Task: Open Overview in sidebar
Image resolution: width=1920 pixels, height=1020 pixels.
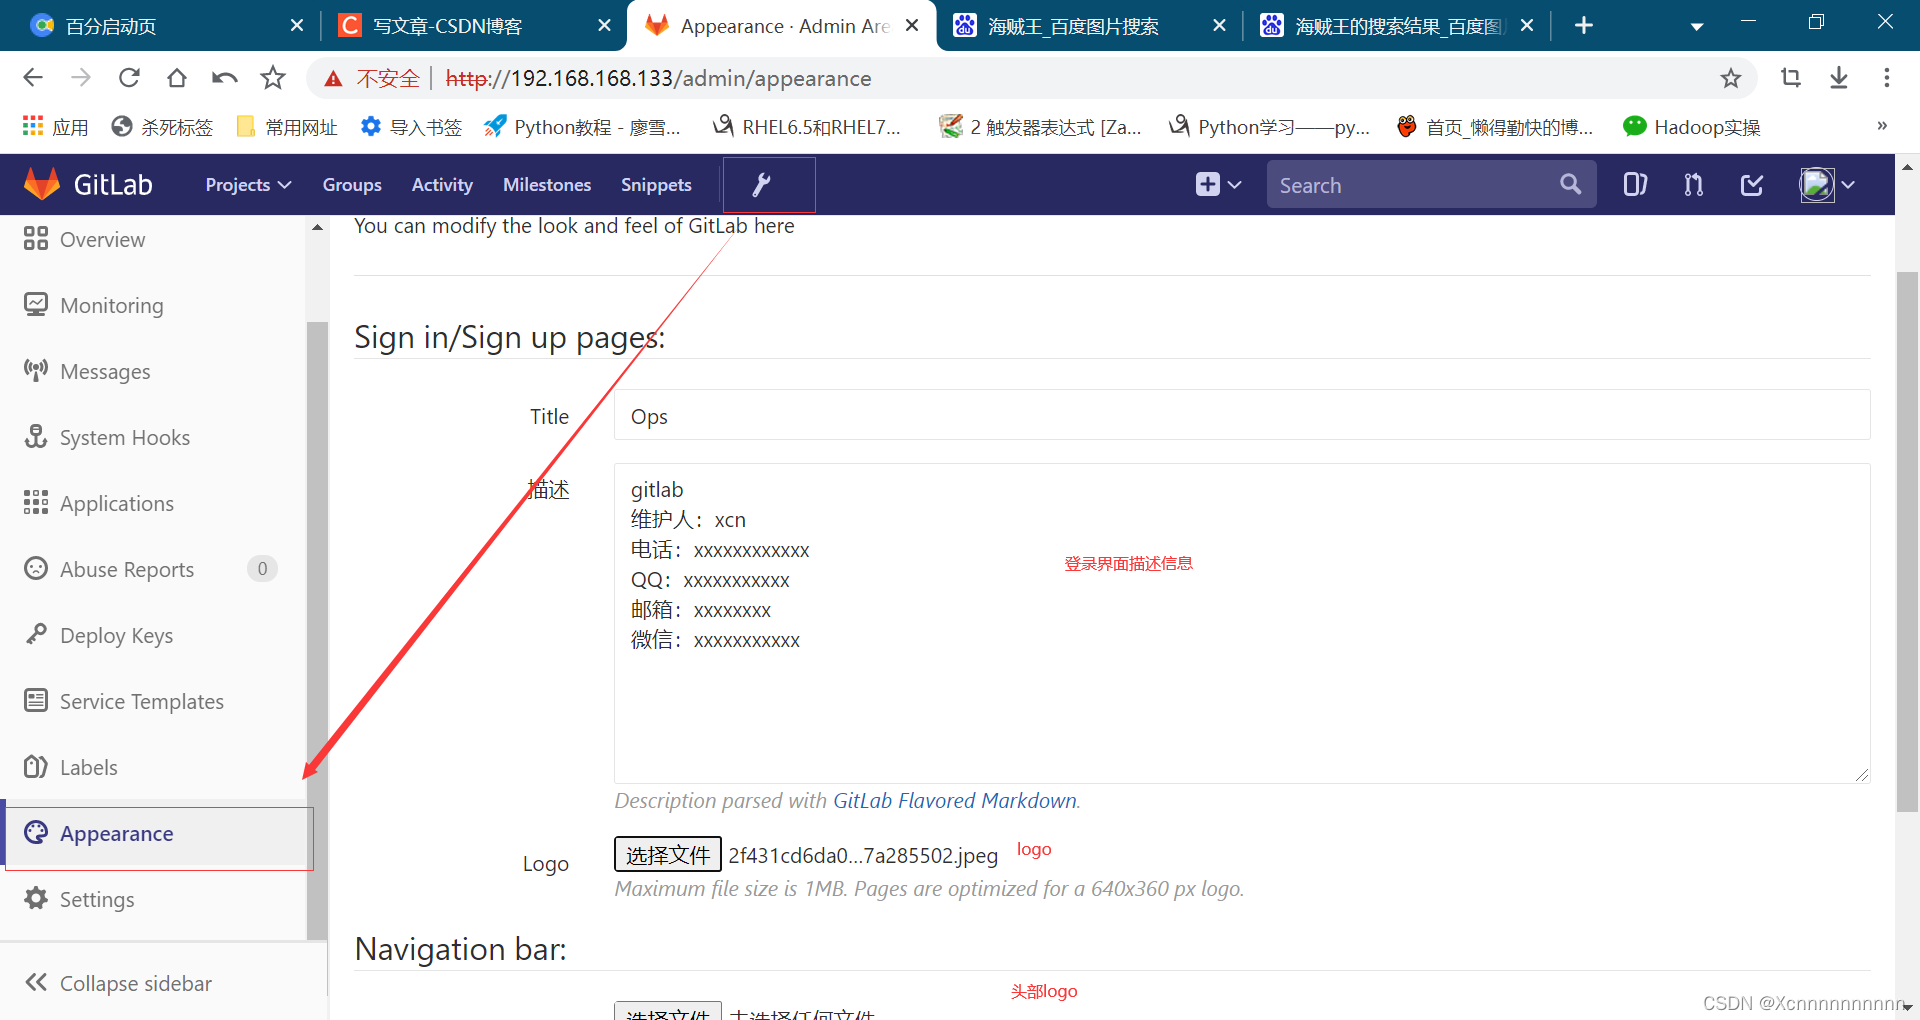Action: coord(84,239)
